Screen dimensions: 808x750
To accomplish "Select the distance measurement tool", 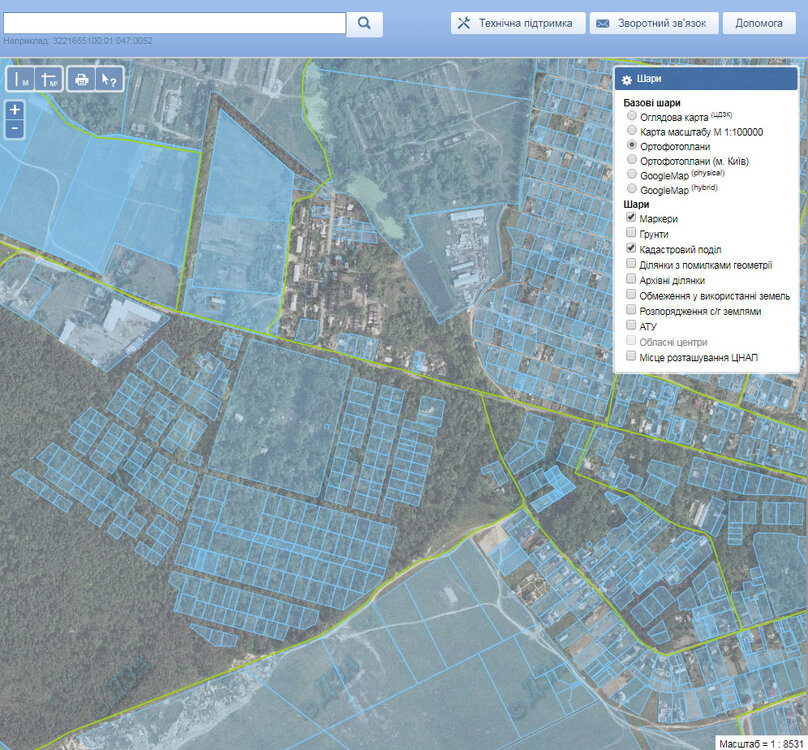I will (21, 79).
